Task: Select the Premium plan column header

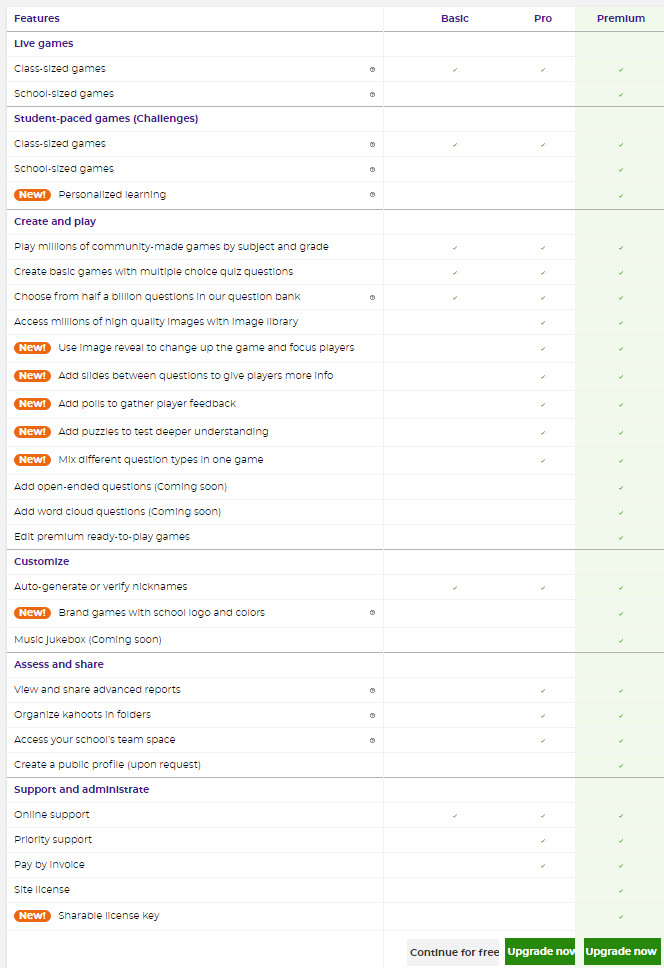Action: (621, 19)
